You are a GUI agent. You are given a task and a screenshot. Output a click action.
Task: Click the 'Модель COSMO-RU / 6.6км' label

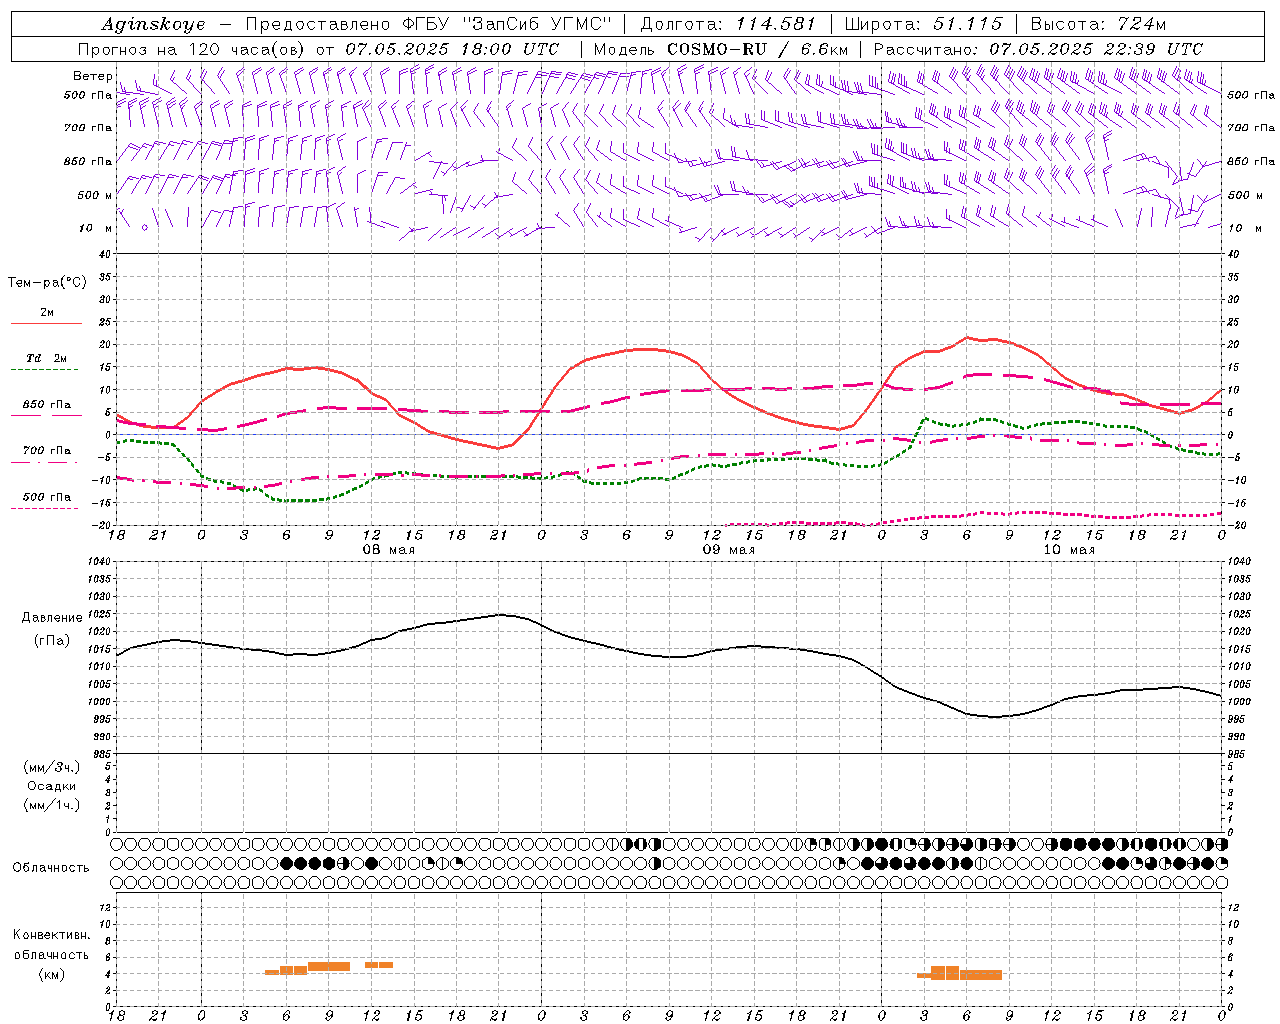pos(721,49)
